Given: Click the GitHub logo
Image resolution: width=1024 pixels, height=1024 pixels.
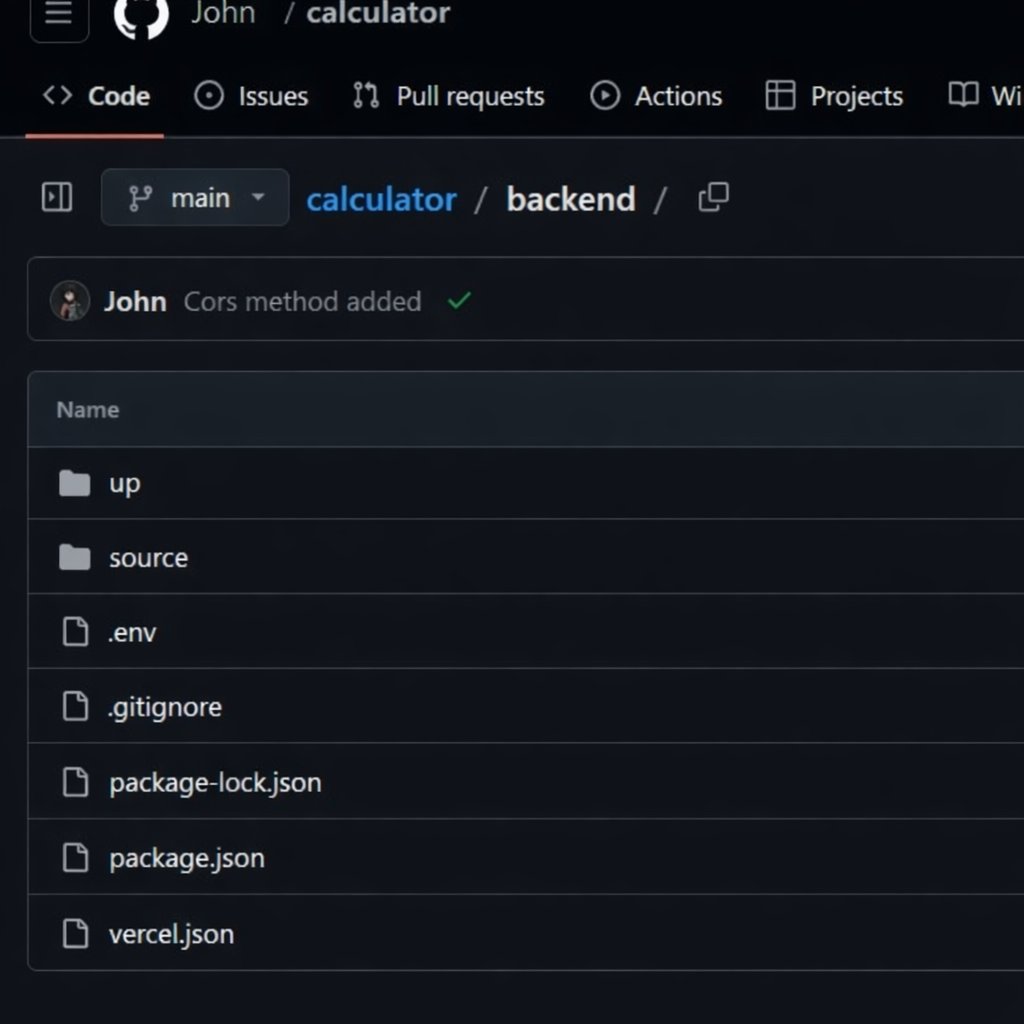Looking at the screenshot, I should coord(141,16).
